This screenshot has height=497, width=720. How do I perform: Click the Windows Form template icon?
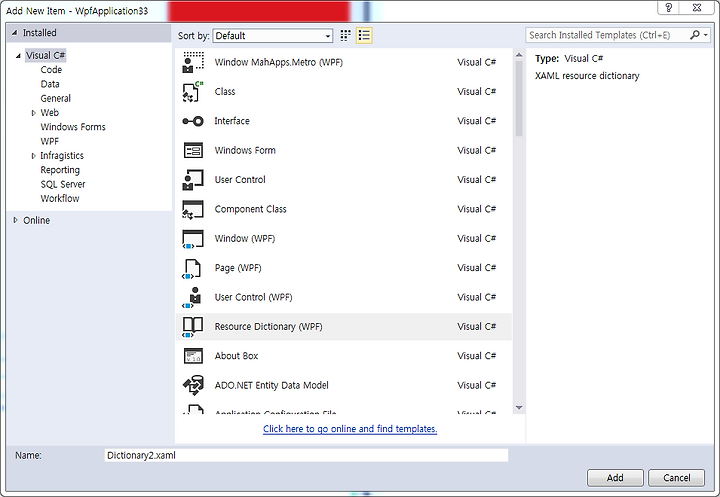point(193,150)
